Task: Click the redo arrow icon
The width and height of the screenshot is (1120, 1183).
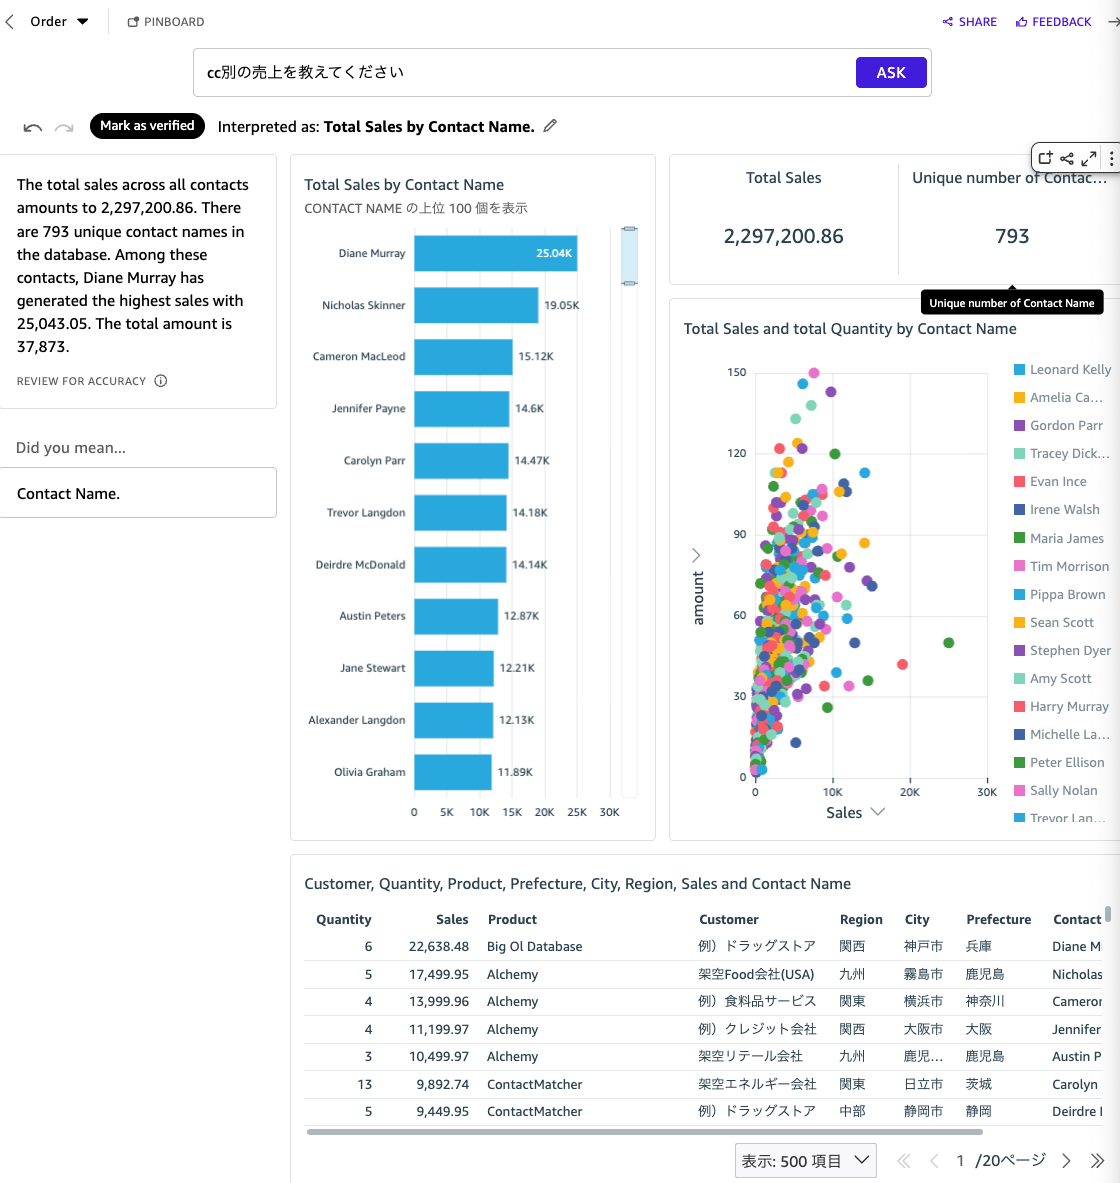Action: point(64,127)
